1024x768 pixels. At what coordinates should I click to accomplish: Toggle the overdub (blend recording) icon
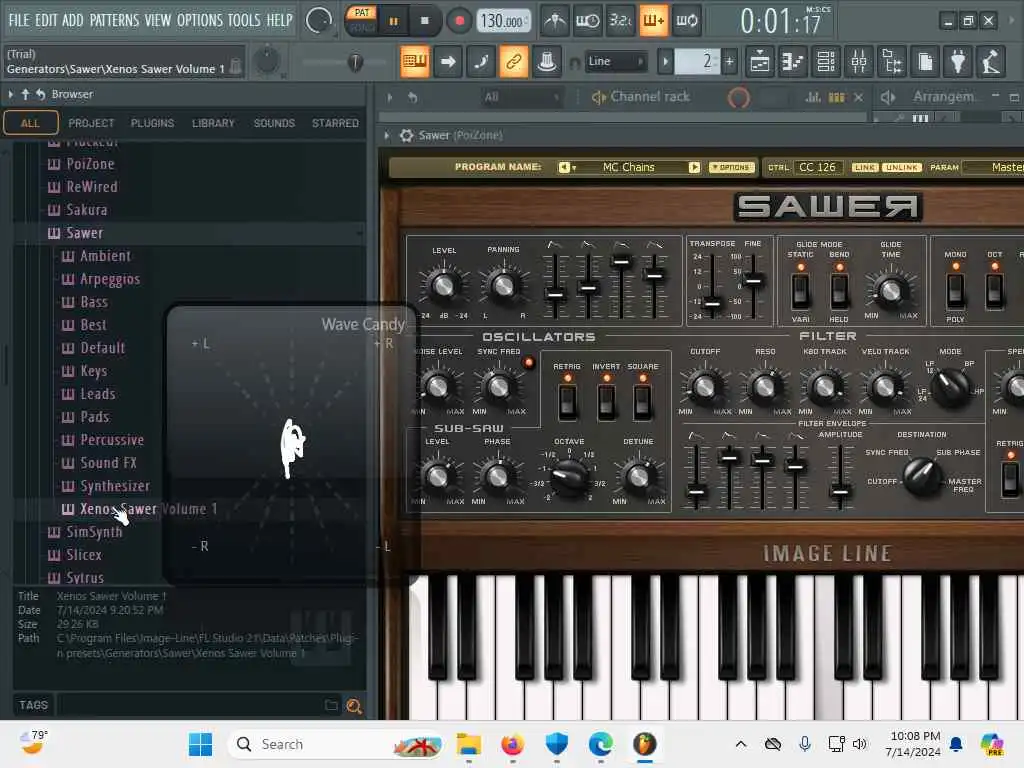coord(653,21)
